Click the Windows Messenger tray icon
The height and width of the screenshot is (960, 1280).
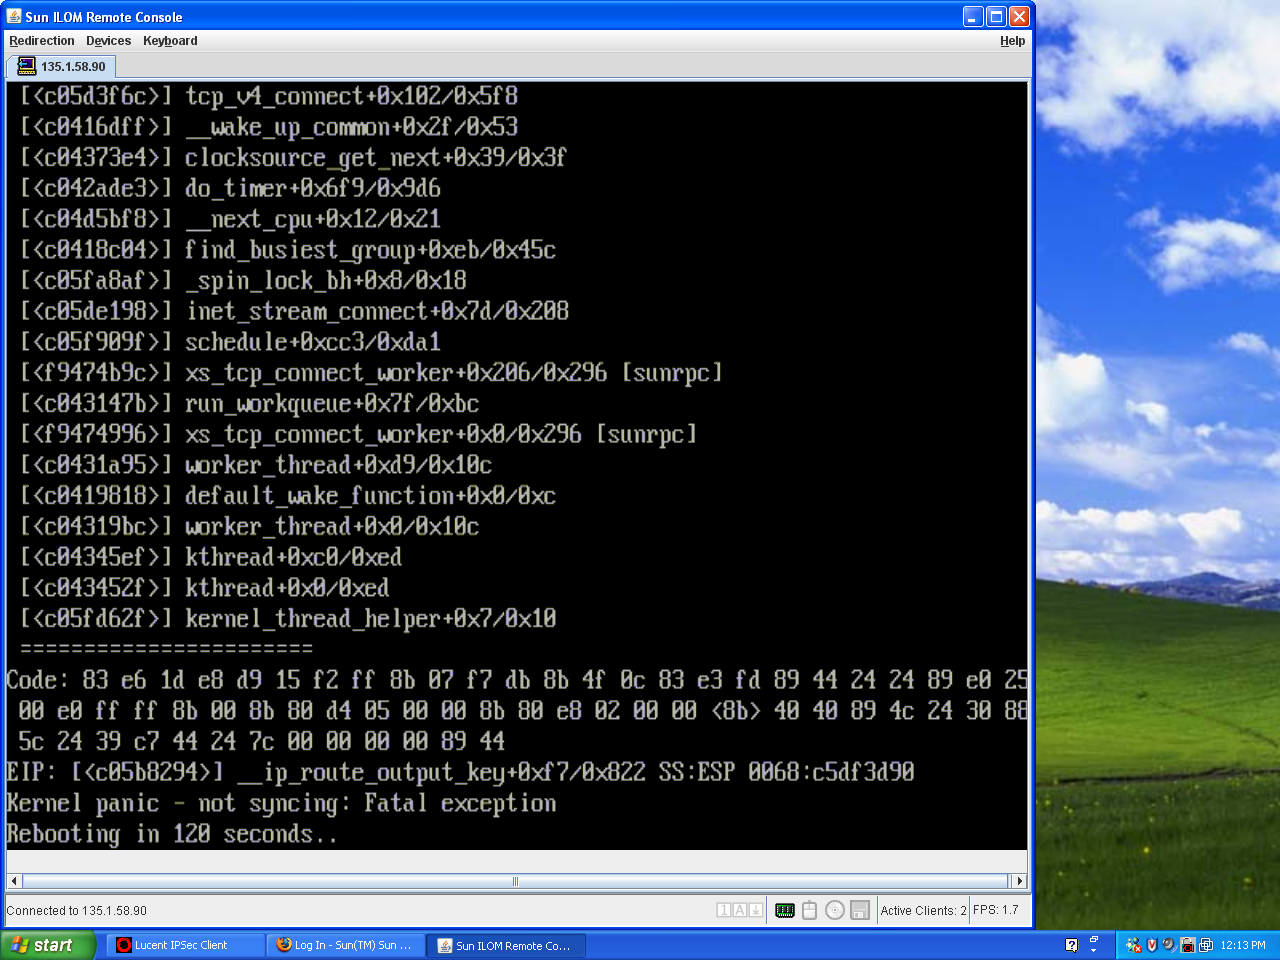click(x=1133, y=945)
